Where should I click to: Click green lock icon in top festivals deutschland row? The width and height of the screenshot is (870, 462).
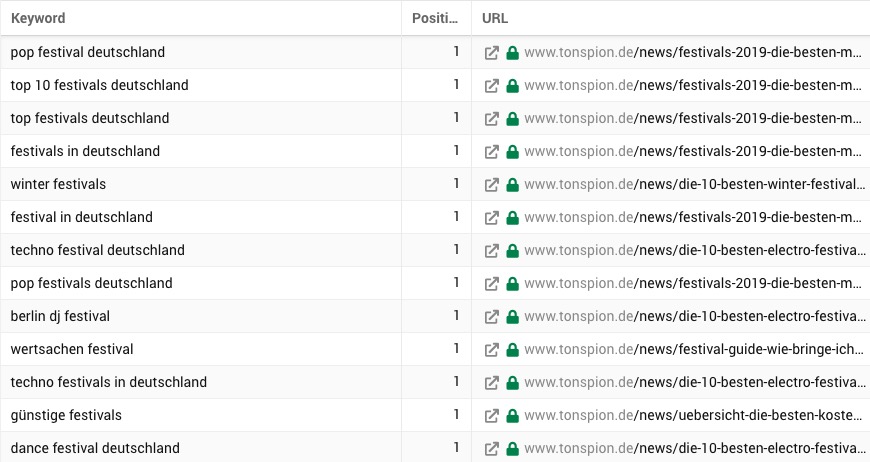coord(513,119)
